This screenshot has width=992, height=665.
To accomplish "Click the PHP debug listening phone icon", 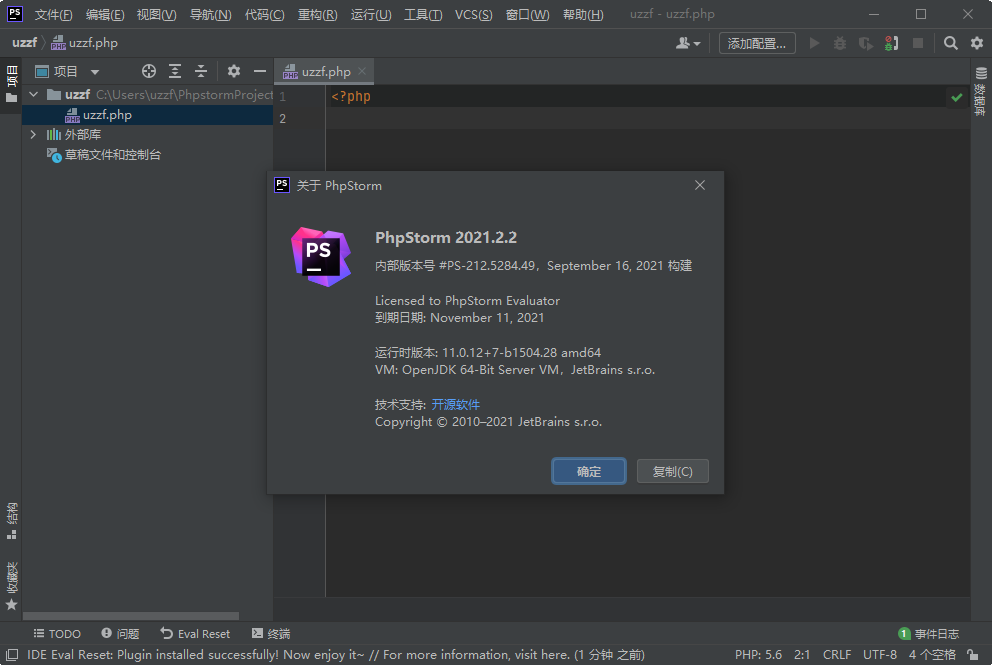I will 891,43.
